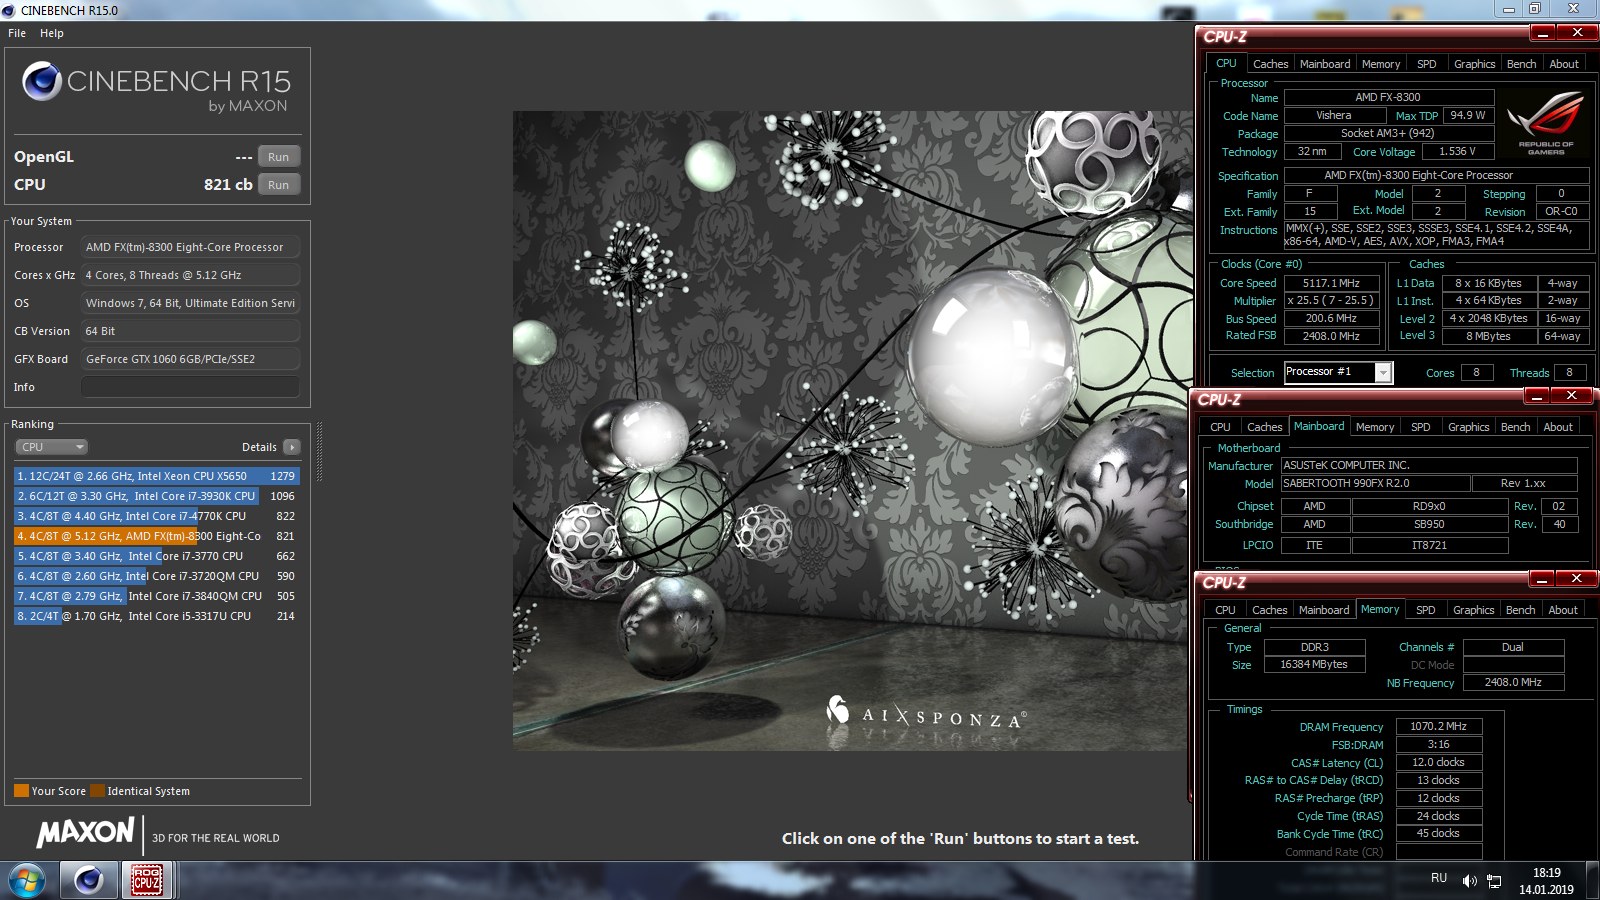
Task: Open SPD tab in CPU-Z Motherboard window
Action: click(x=1421, y=427)
